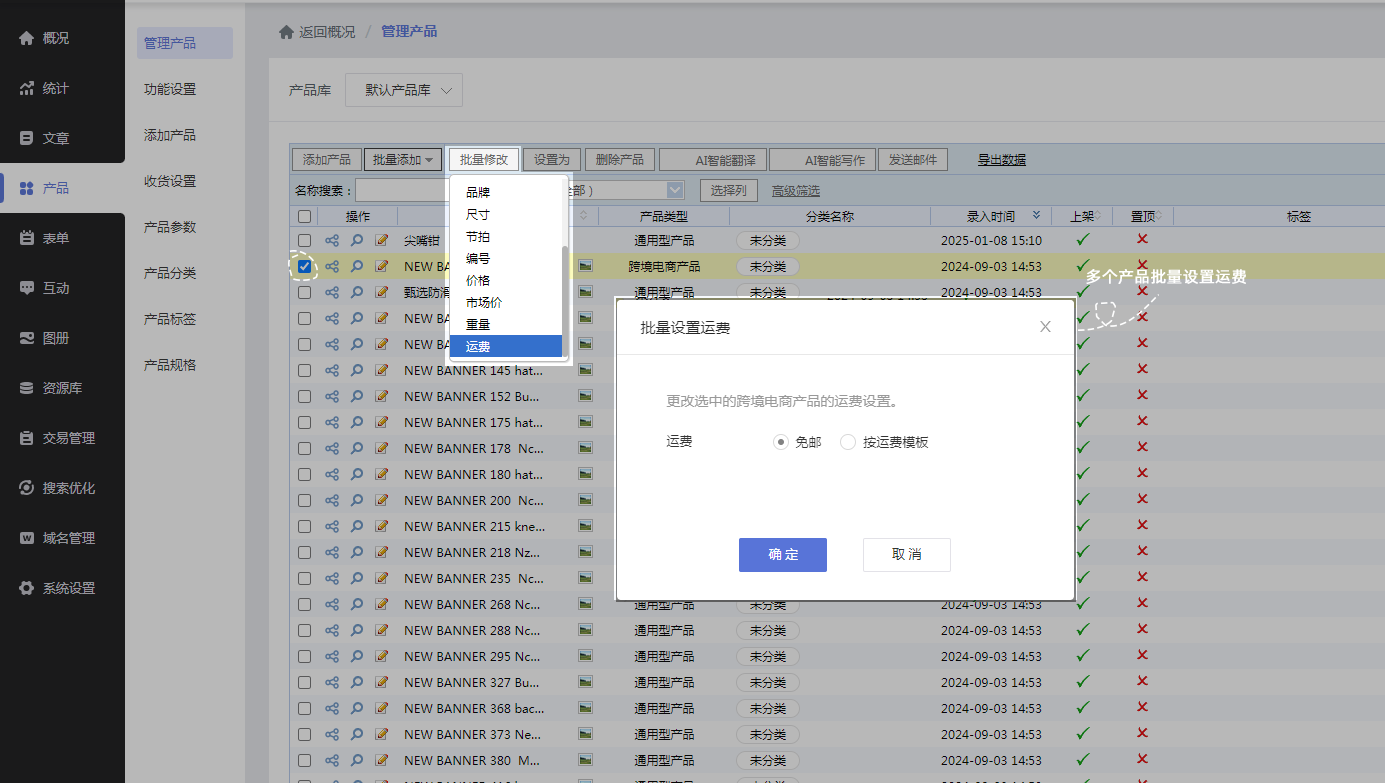
Task: Open the 默认产品库 dropdown
Action: [x=404, y=90]
